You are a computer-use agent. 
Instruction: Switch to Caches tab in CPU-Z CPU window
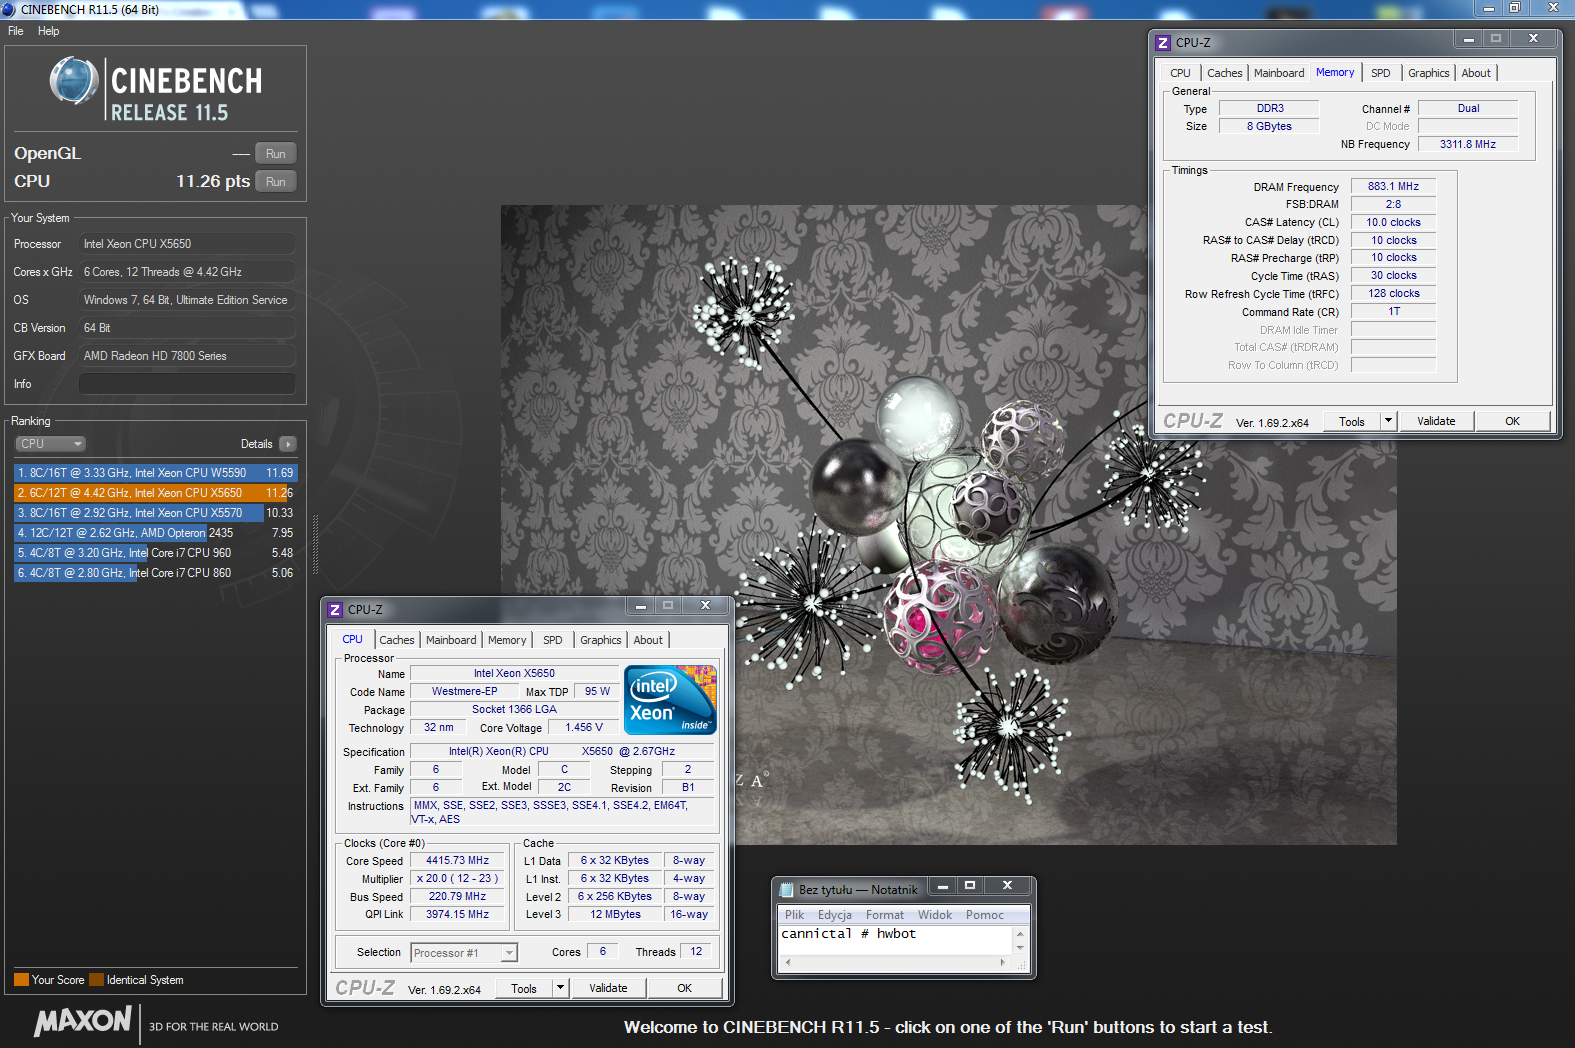pyautogui.click(x=397, y=640)
